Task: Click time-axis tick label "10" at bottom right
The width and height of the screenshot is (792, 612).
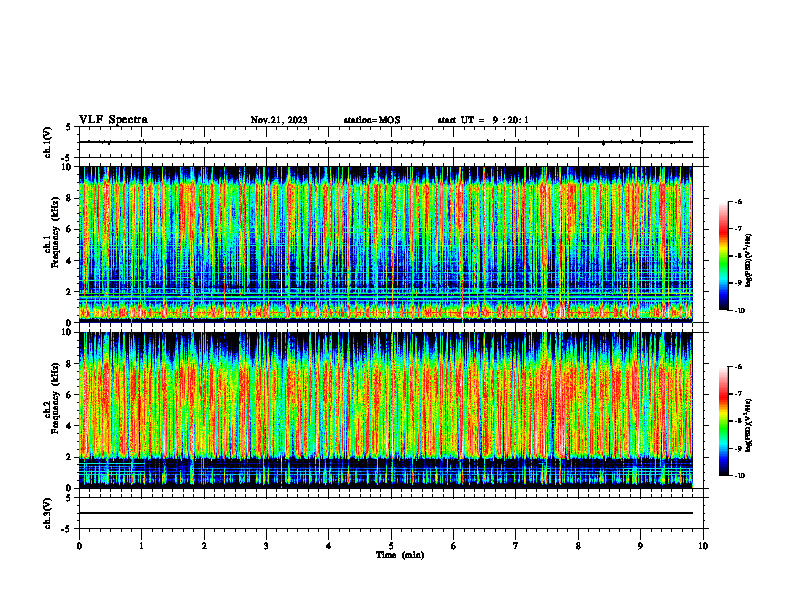Action: pyautogui.click(x=703, y=546)
